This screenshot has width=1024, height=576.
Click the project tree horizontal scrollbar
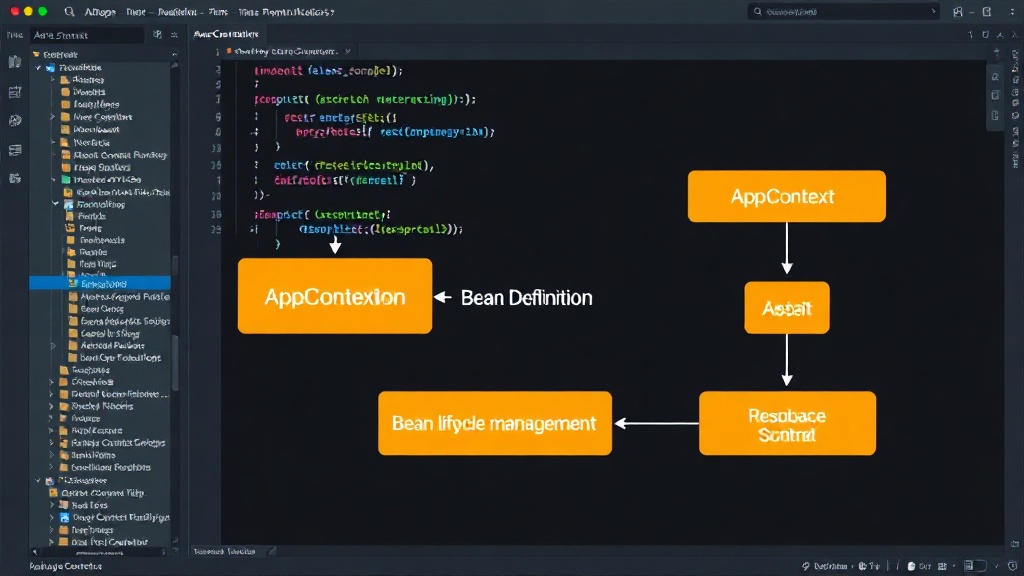pyautogui.click(x=99, y=552)
